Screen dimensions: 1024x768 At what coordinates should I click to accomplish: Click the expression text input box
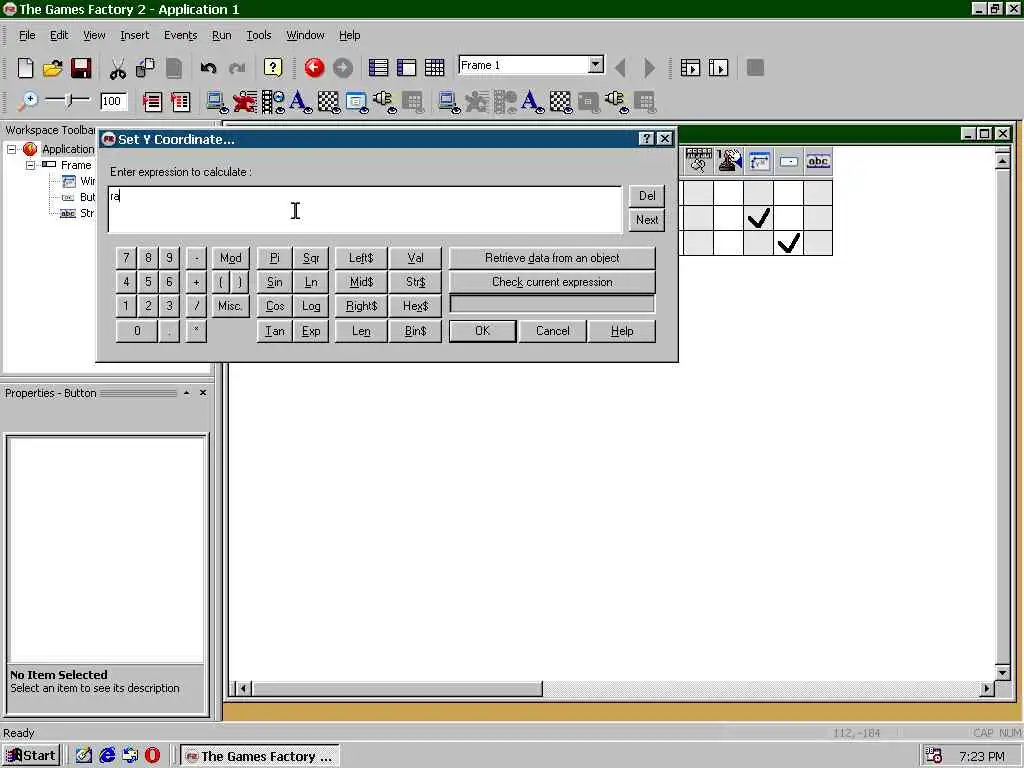(365, 210)
